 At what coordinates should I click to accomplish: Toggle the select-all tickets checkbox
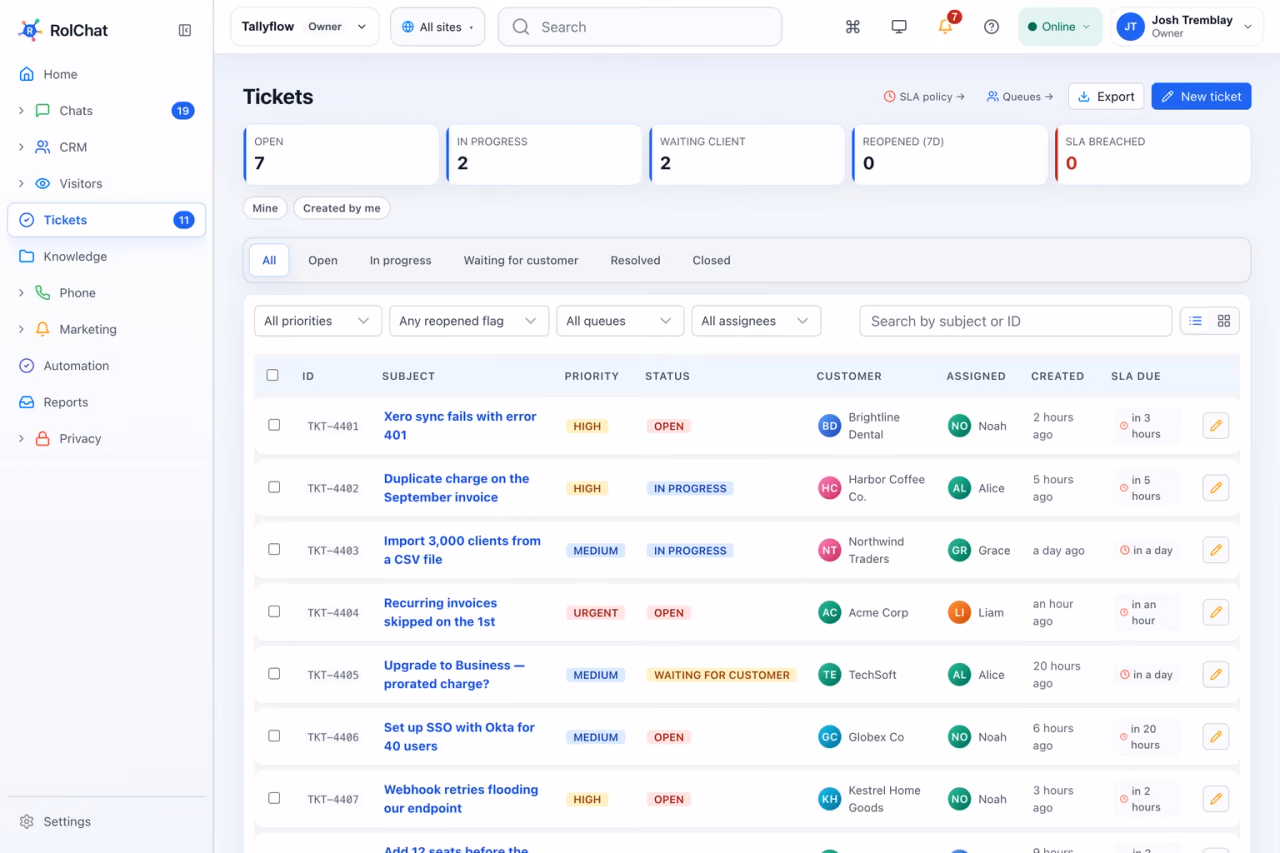[x=273, y=375]
